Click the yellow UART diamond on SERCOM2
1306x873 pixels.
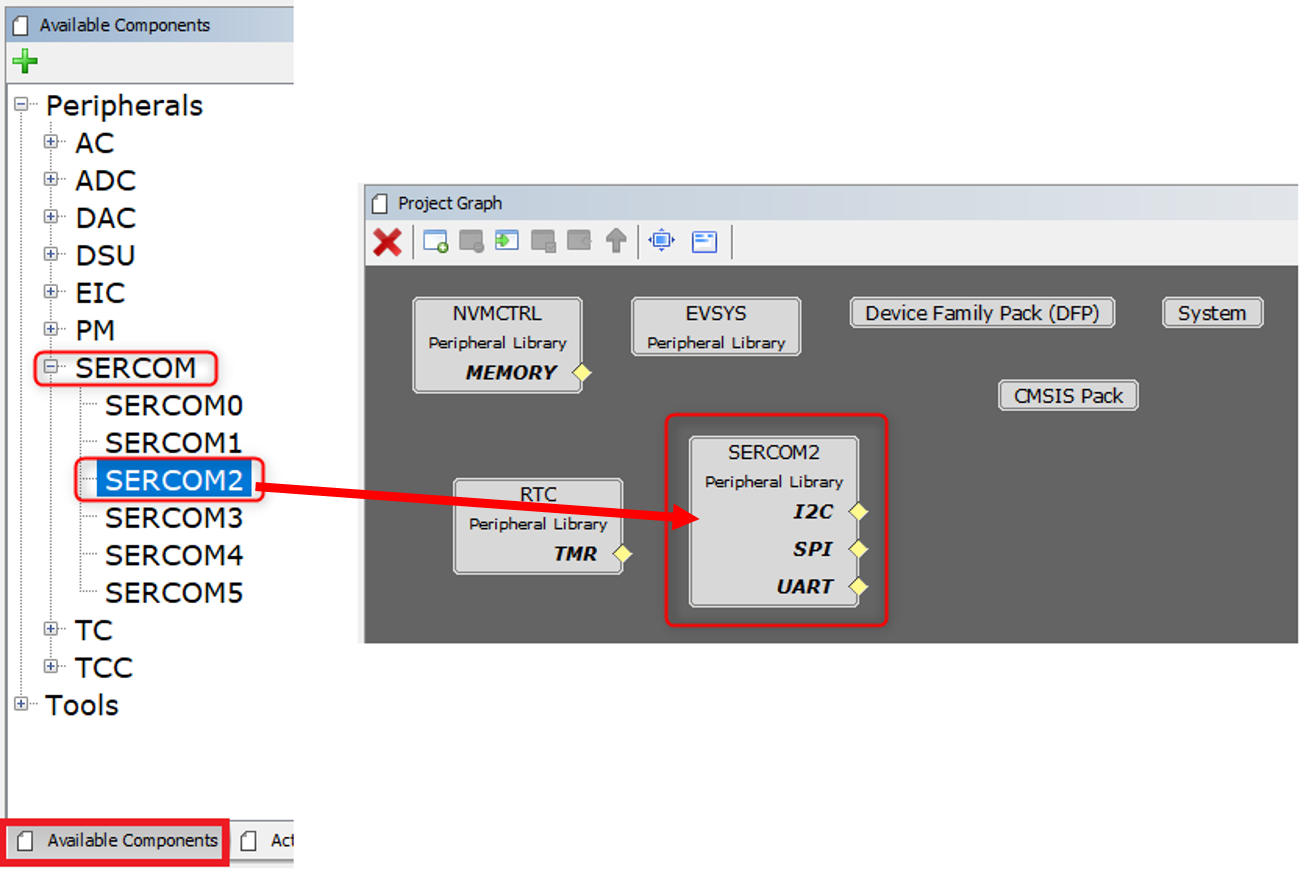(x=858, y=587)
